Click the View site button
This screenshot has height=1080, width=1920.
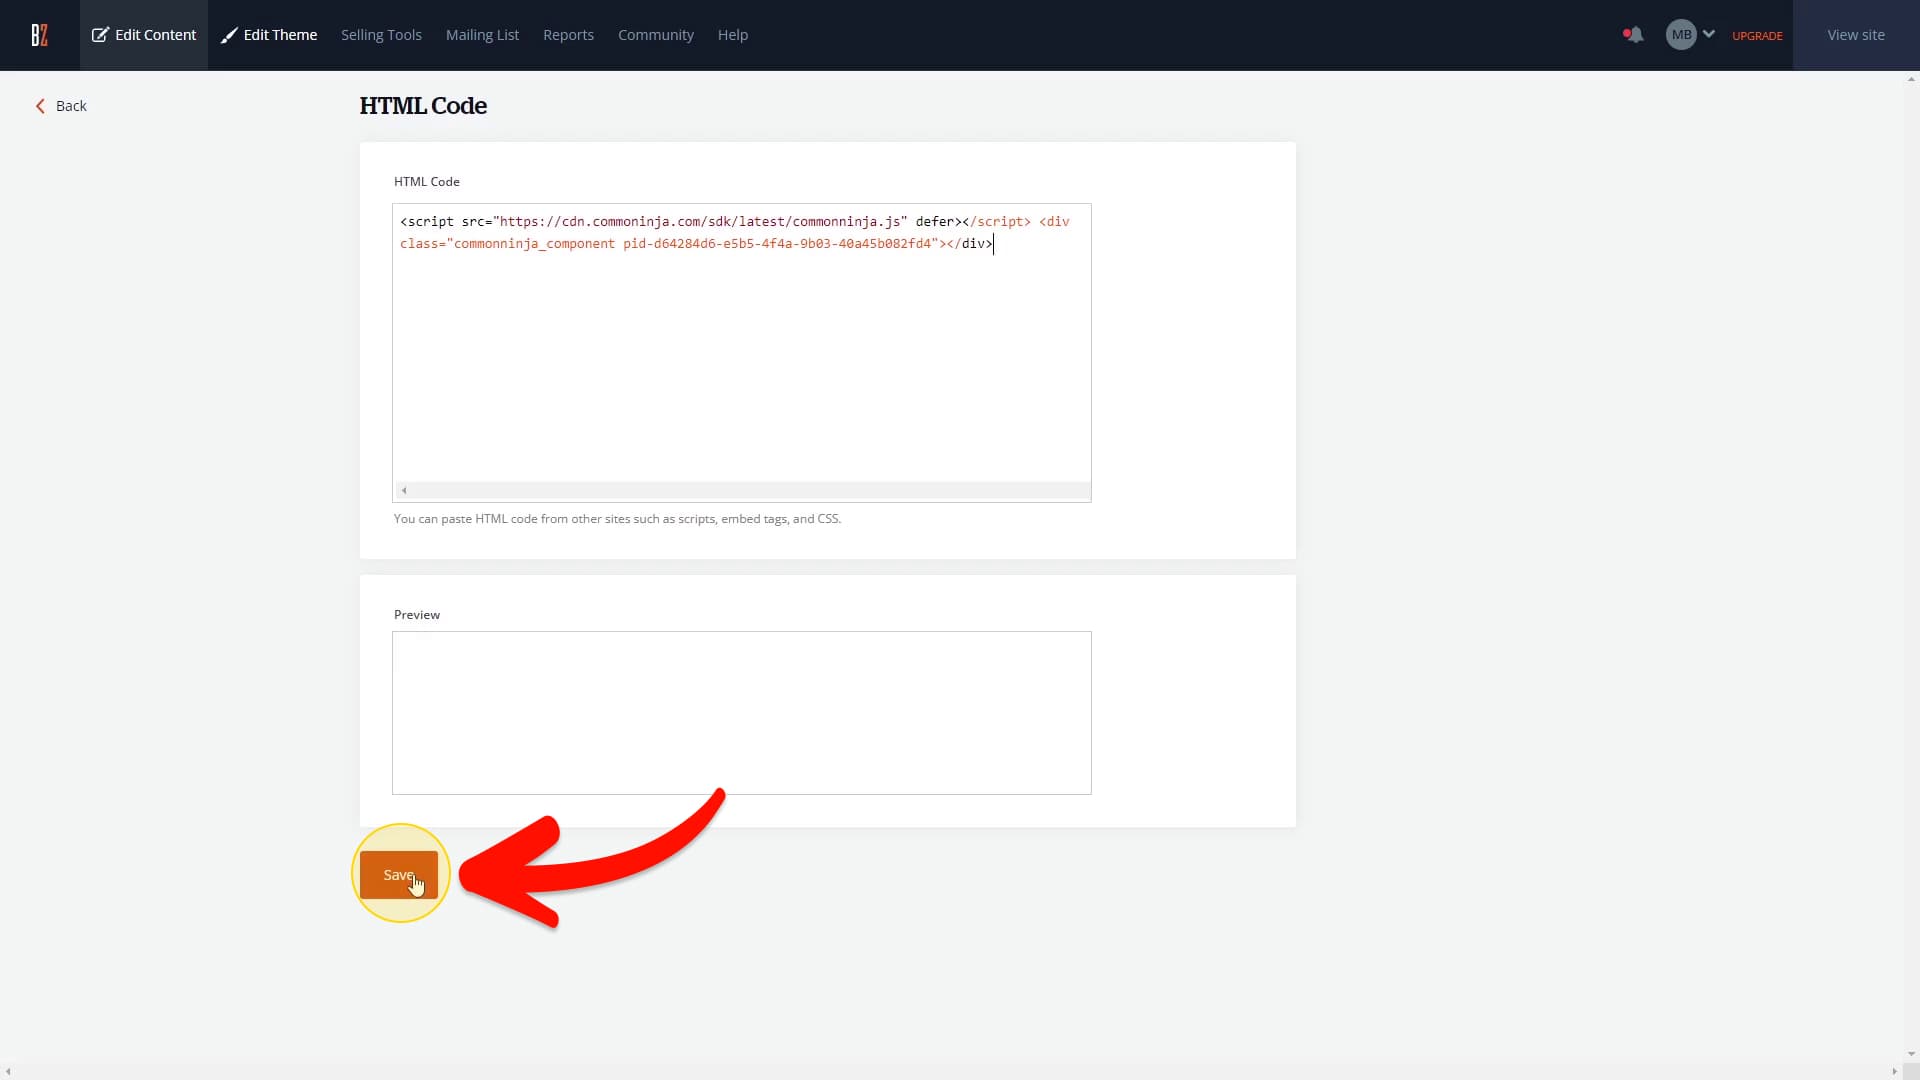(1856, 35)
